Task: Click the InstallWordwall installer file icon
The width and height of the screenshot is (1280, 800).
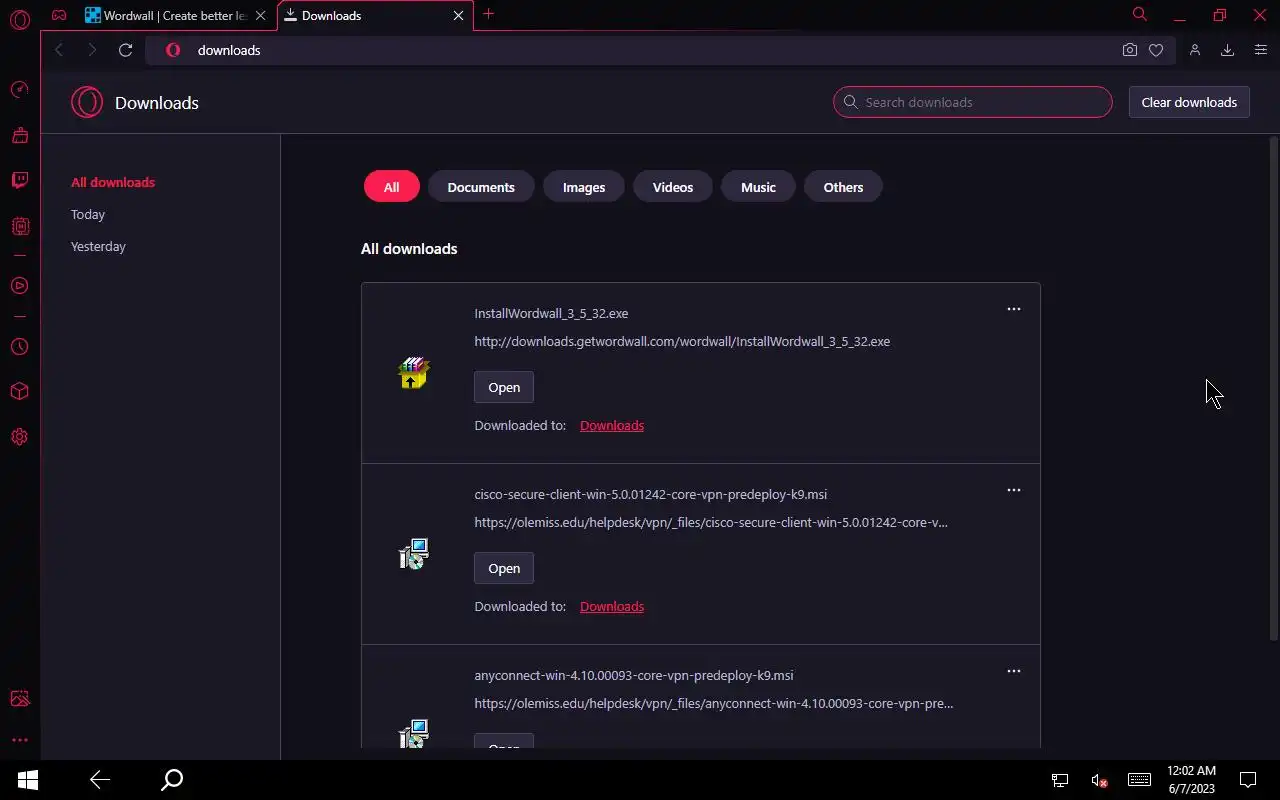Action: pyautogui.click(x=413, y=373)
